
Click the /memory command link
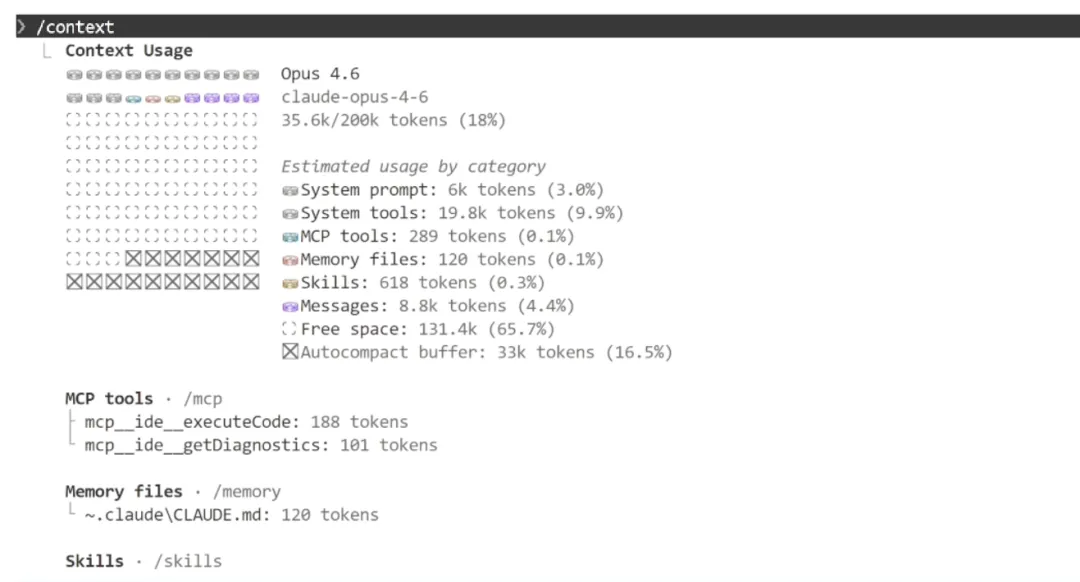tap(247, 491)
